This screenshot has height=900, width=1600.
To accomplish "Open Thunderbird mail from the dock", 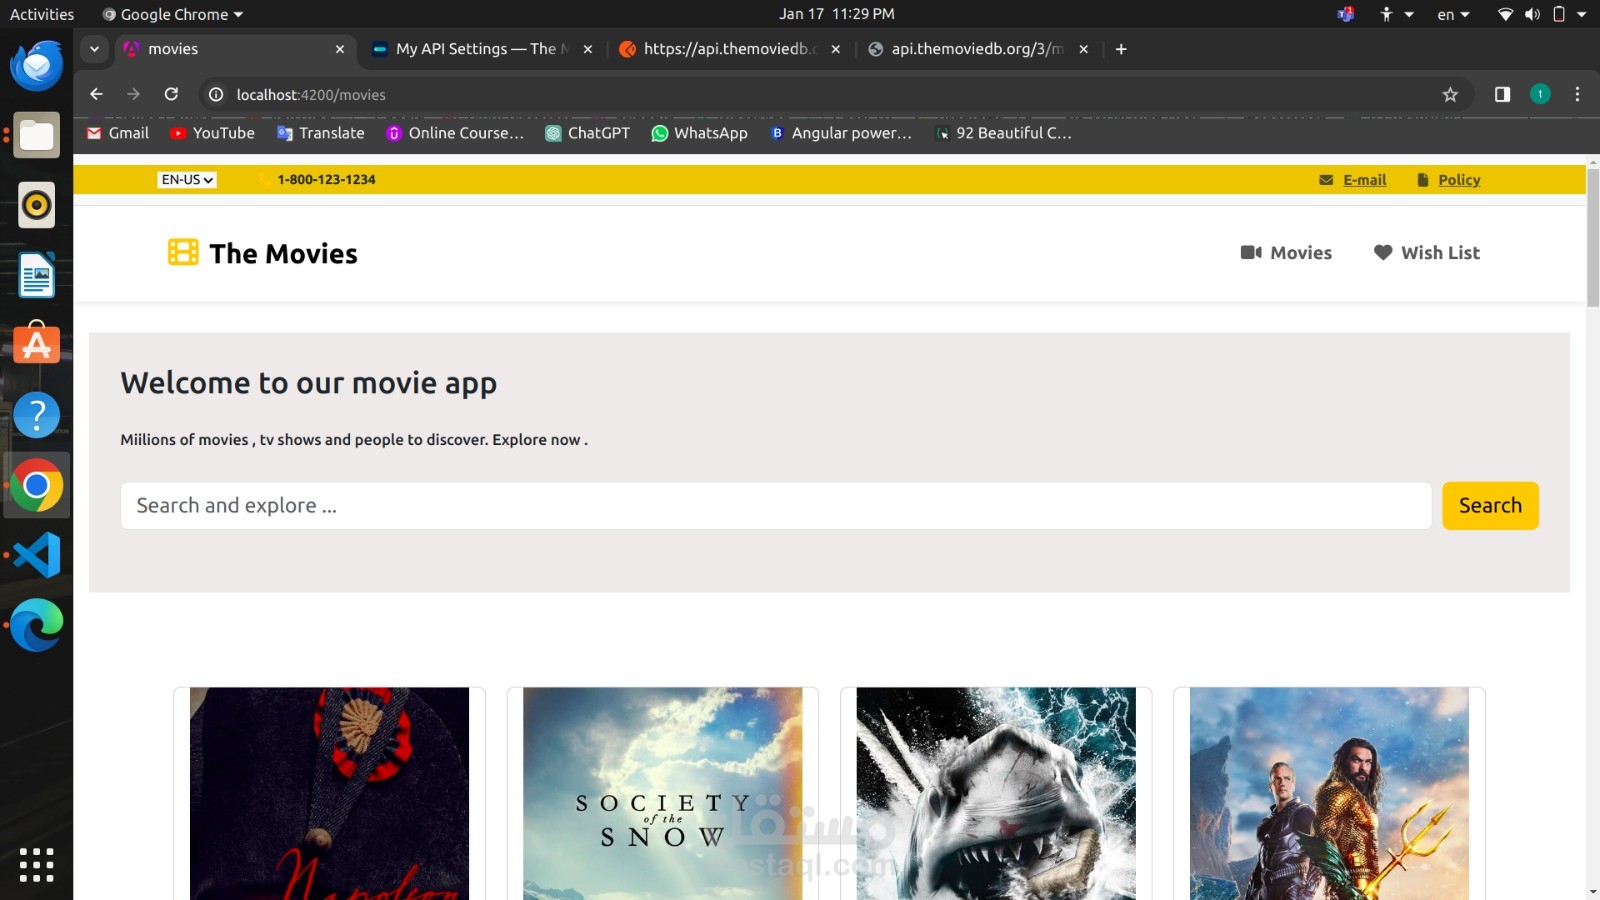I will coord(37,65).
